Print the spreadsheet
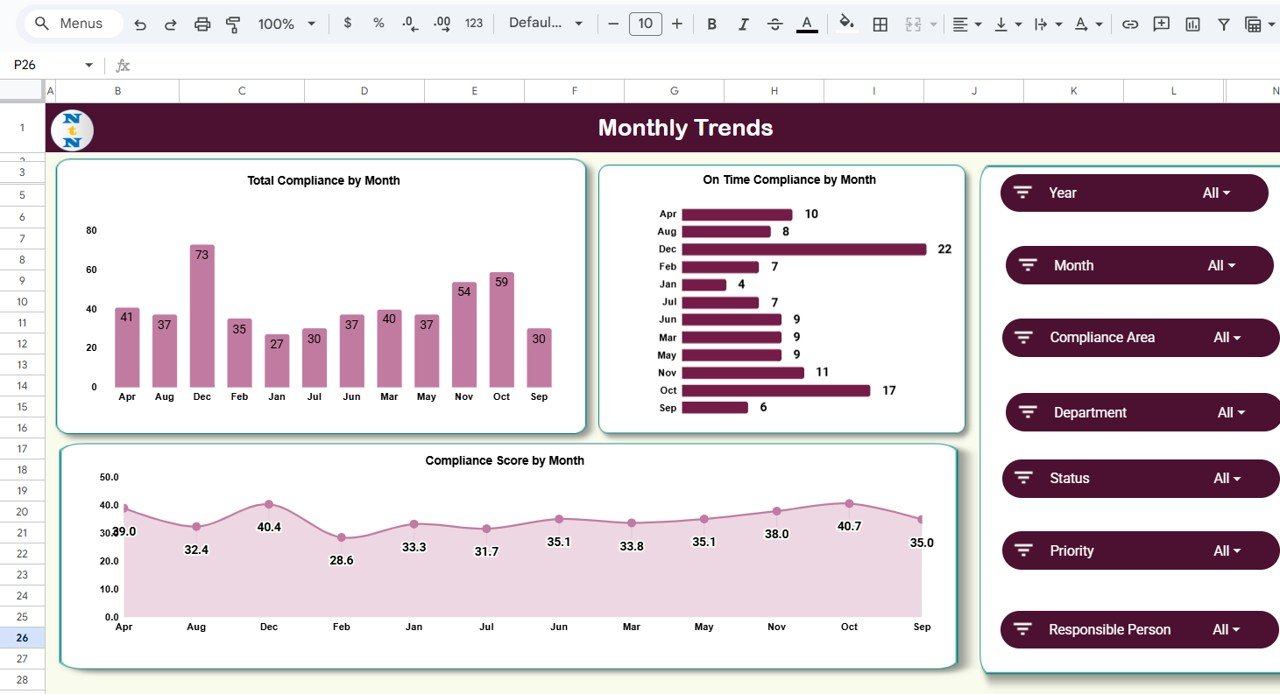Screen dimensions: 1280x694 point(203,23)
